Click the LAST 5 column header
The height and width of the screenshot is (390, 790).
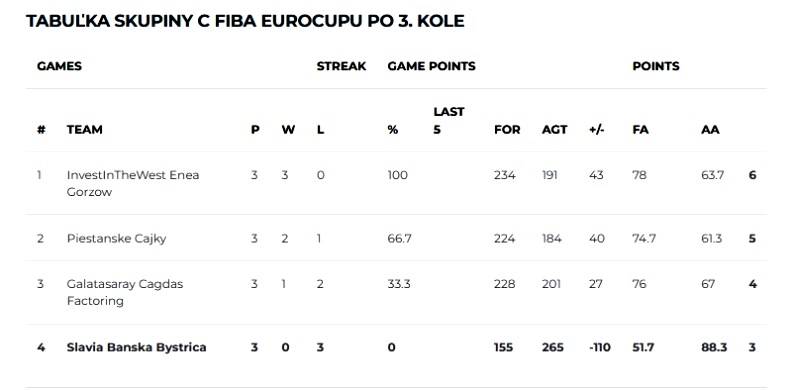tap(448, 120)
